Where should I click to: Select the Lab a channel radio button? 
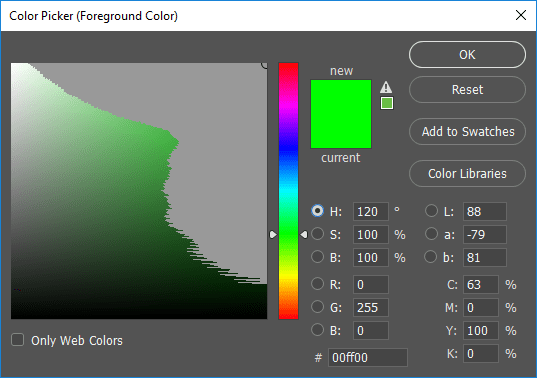(431, 234)
